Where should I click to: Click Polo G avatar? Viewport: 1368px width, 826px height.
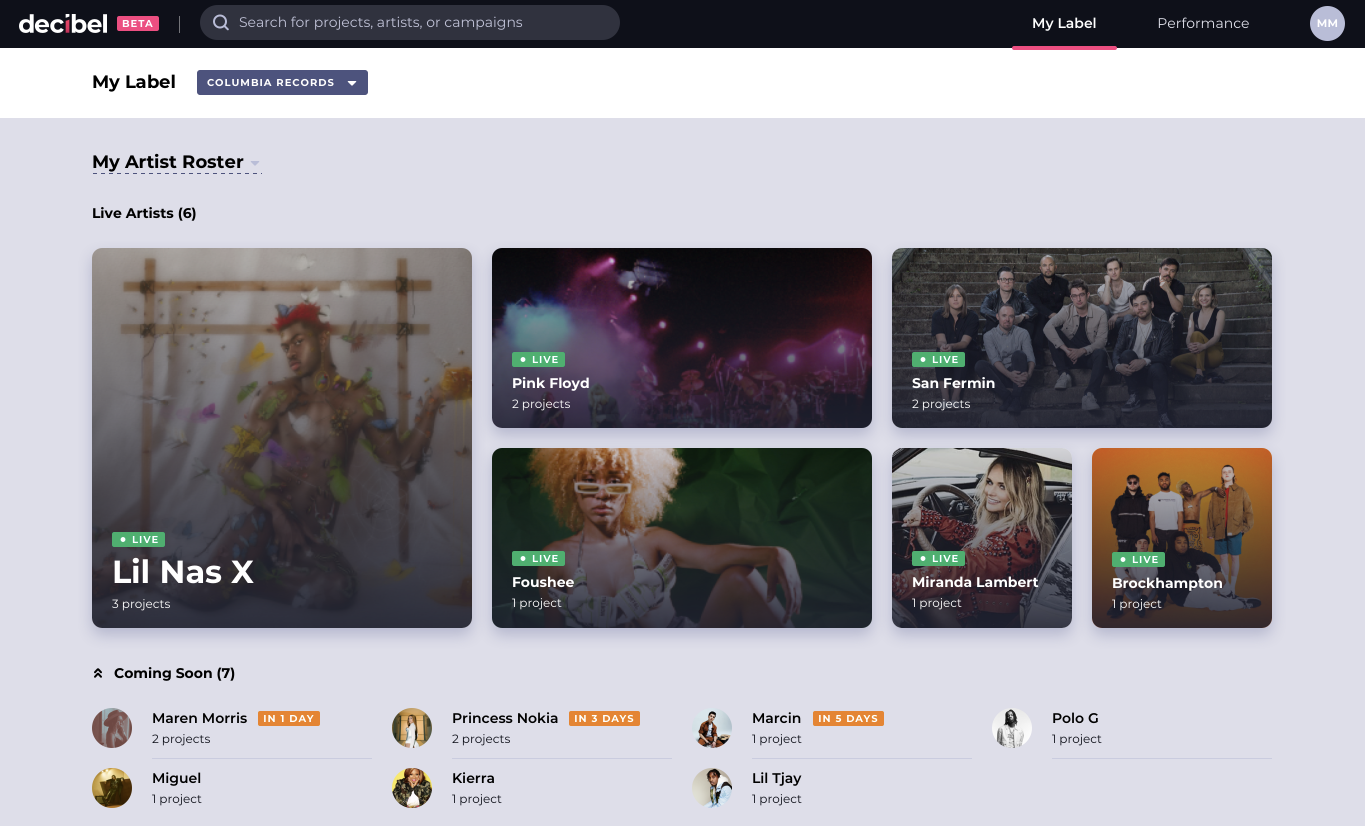[1012, 728]
